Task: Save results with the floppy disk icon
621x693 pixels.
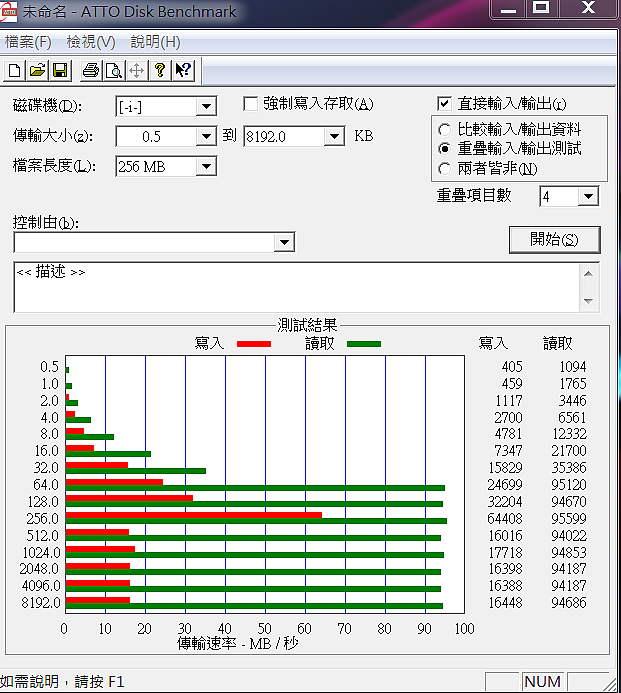Action: pos(60,71)
